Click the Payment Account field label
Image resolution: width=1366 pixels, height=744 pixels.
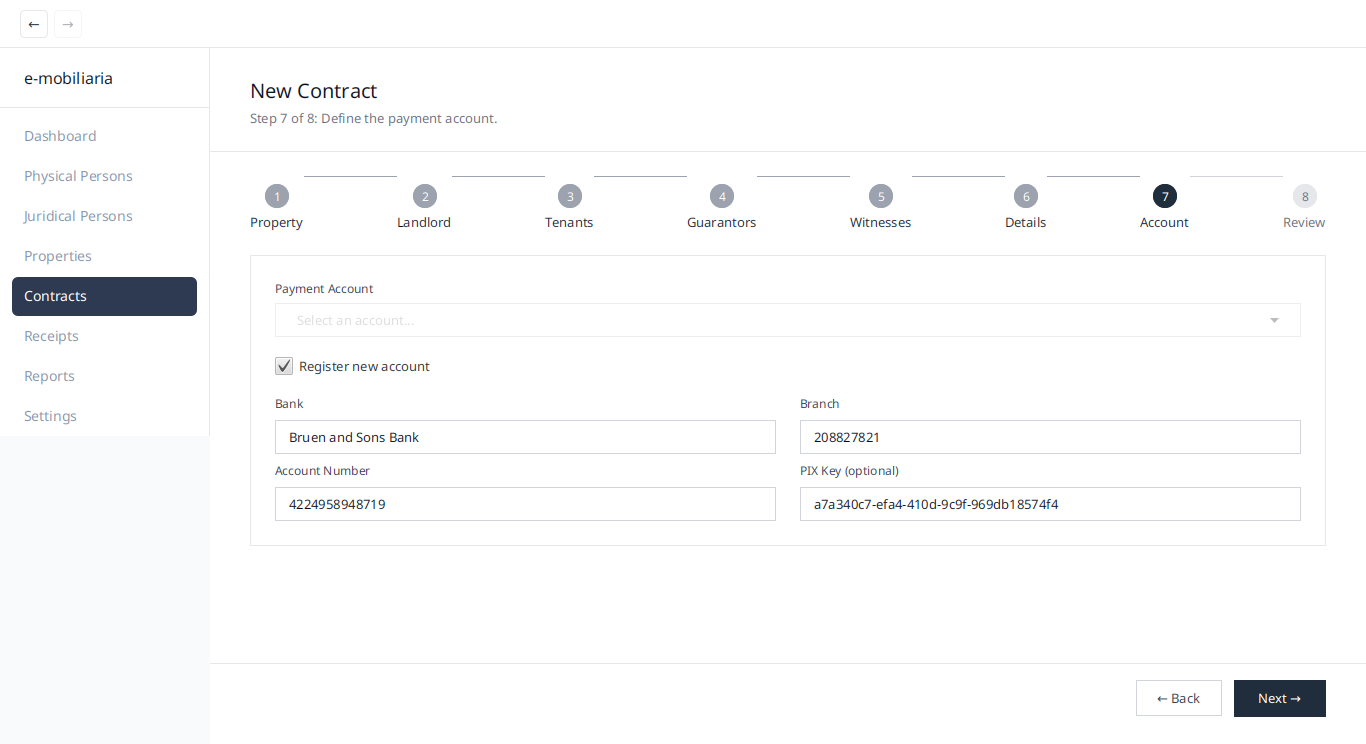[324, 288]
